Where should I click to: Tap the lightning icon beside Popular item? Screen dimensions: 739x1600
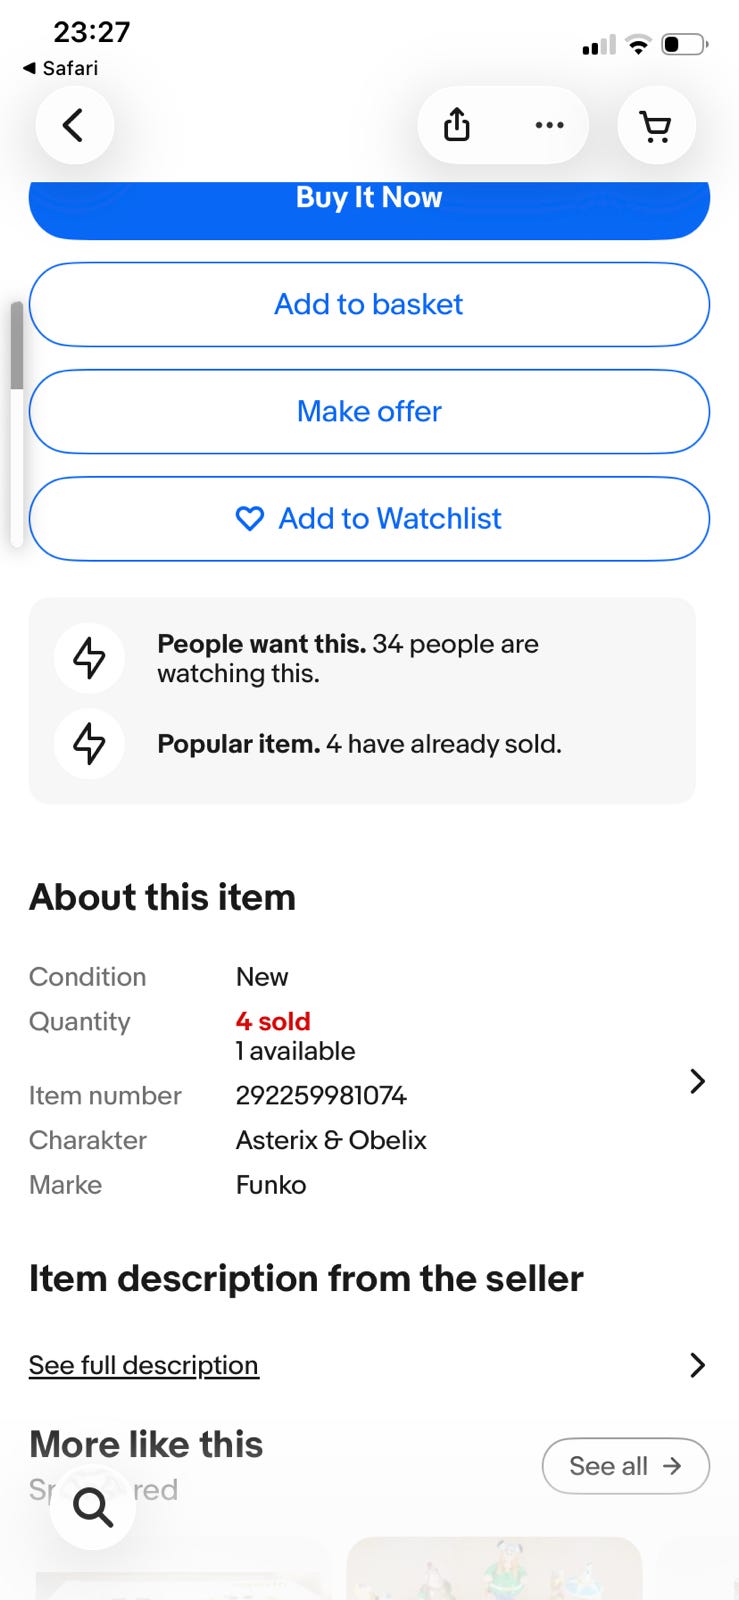90,743
